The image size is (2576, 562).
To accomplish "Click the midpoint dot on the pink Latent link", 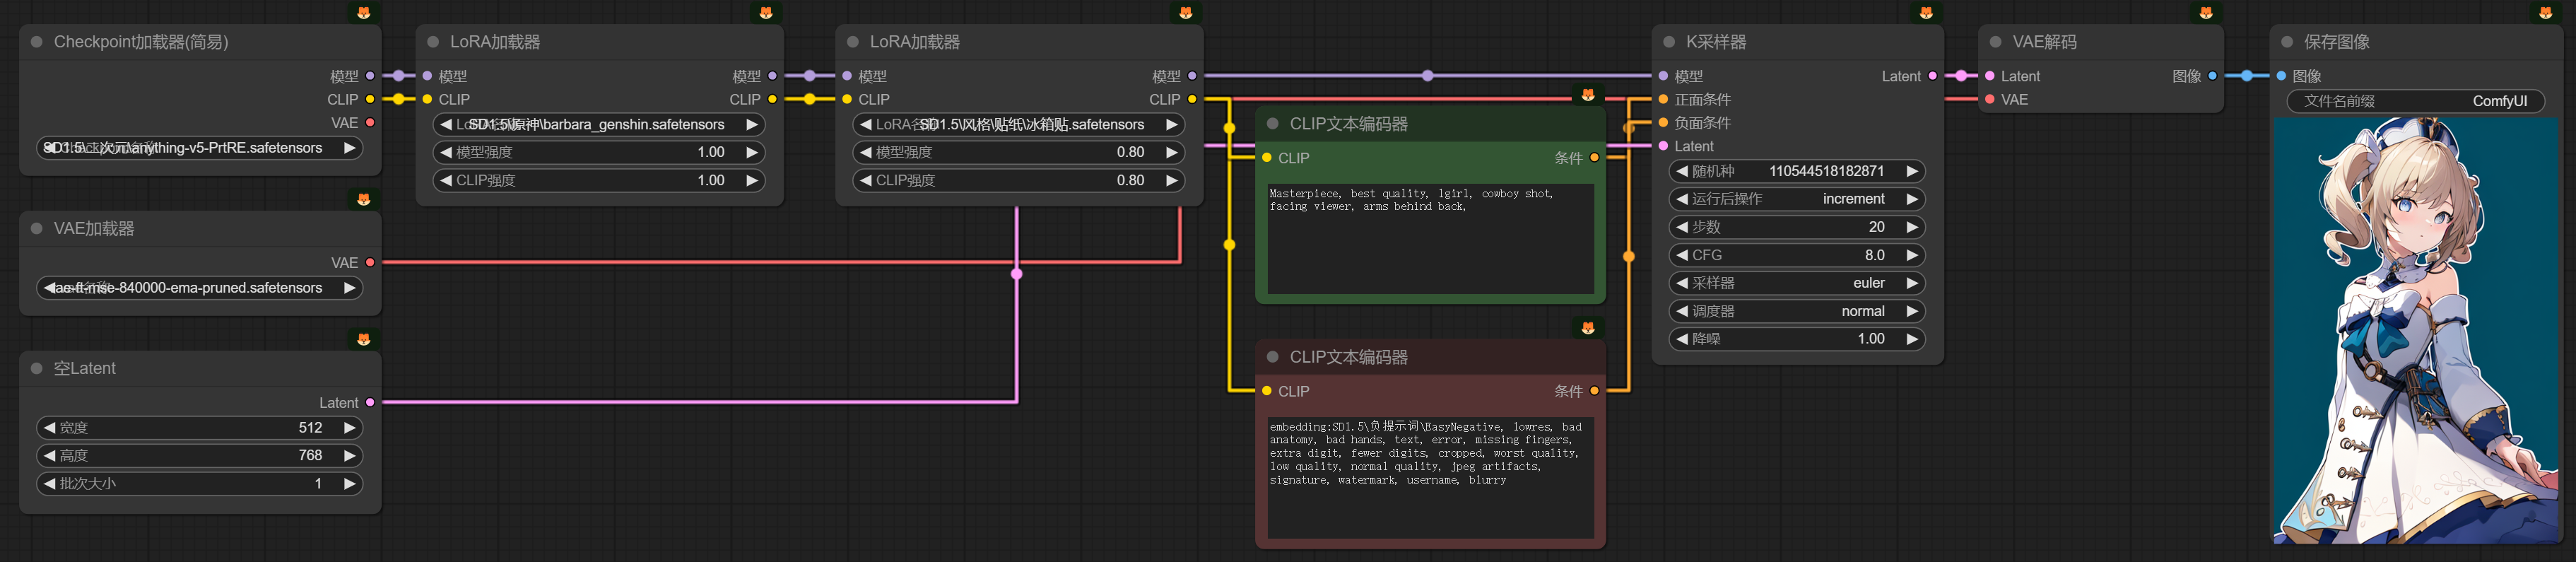I will [1016, 273].
